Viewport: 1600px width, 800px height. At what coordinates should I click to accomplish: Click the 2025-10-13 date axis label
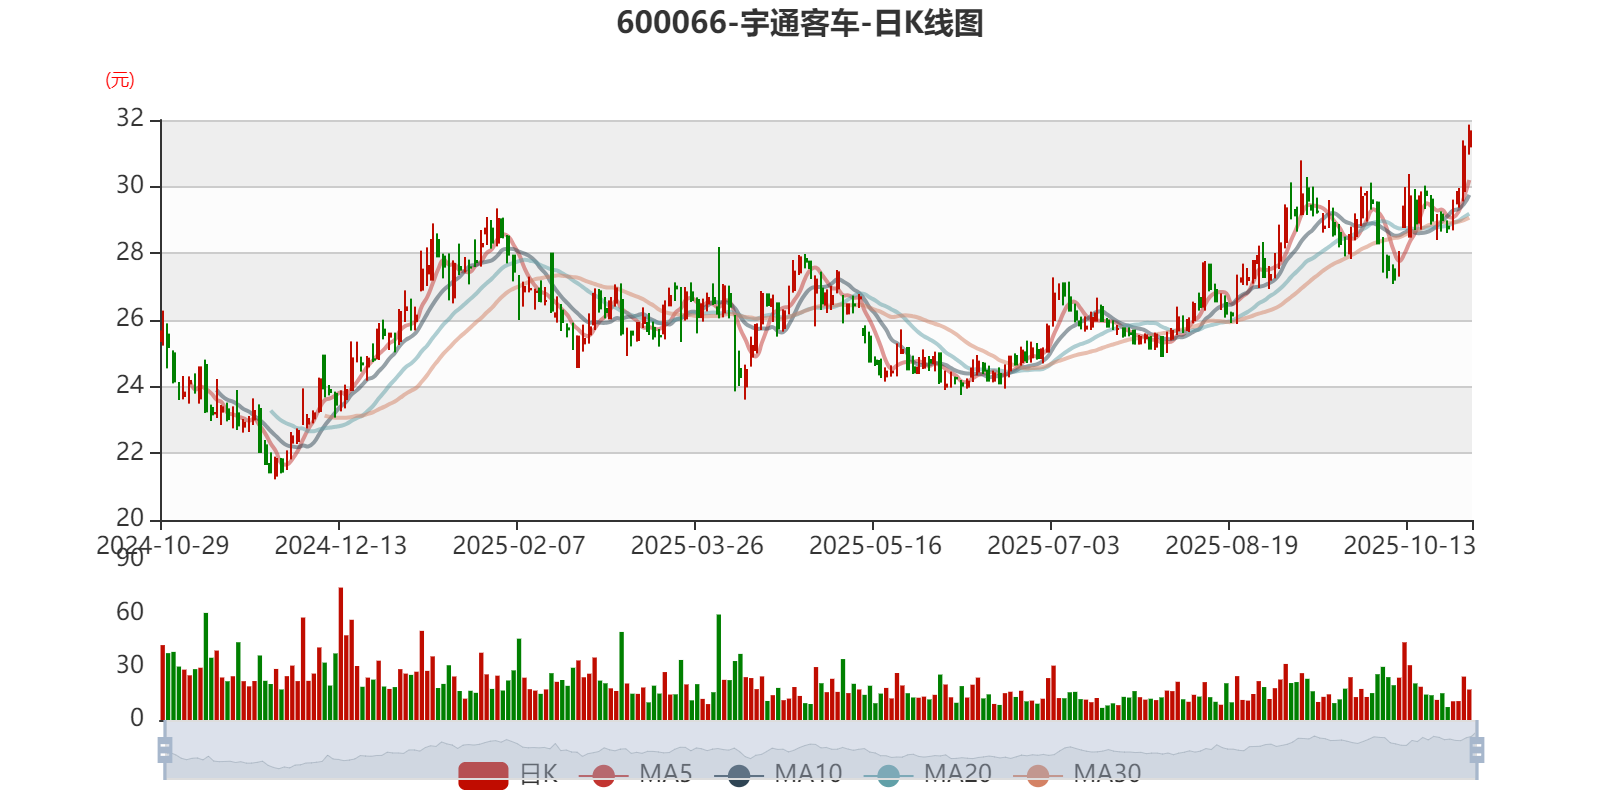(1409, 546)
